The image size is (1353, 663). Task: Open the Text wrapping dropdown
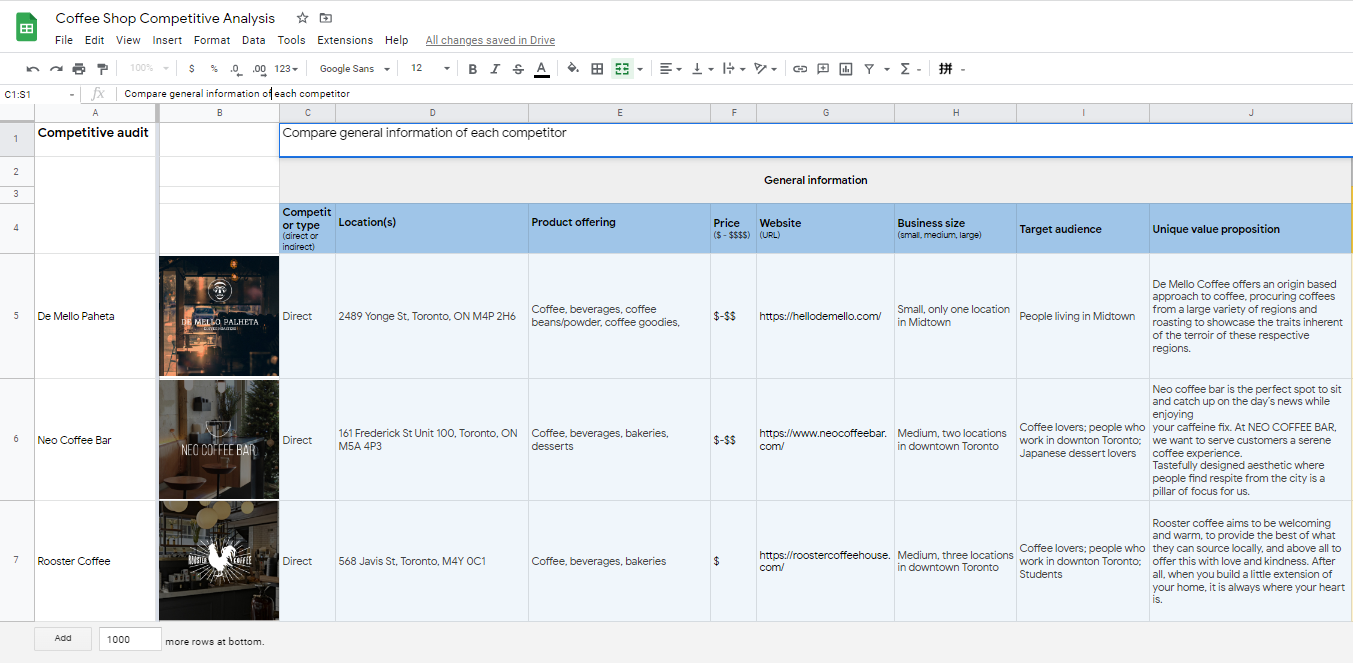[734, 69]
